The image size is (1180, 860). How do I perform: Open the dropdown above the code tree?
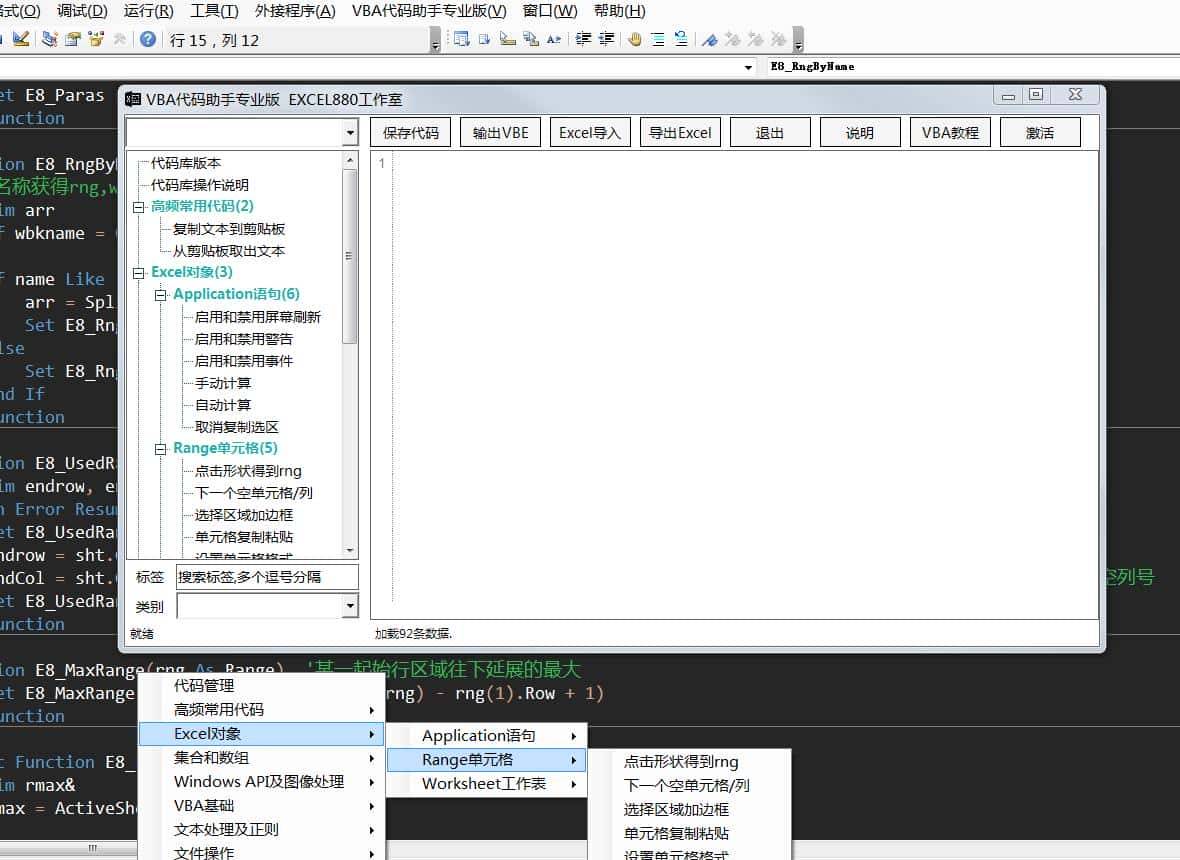[349, 133]
